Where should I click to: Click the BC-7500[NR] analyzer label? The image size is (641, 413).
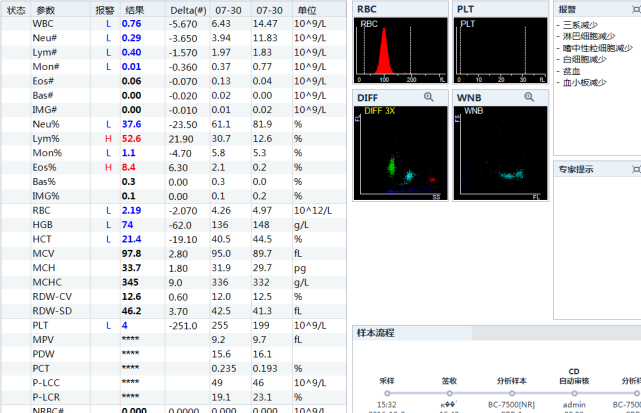511,405
